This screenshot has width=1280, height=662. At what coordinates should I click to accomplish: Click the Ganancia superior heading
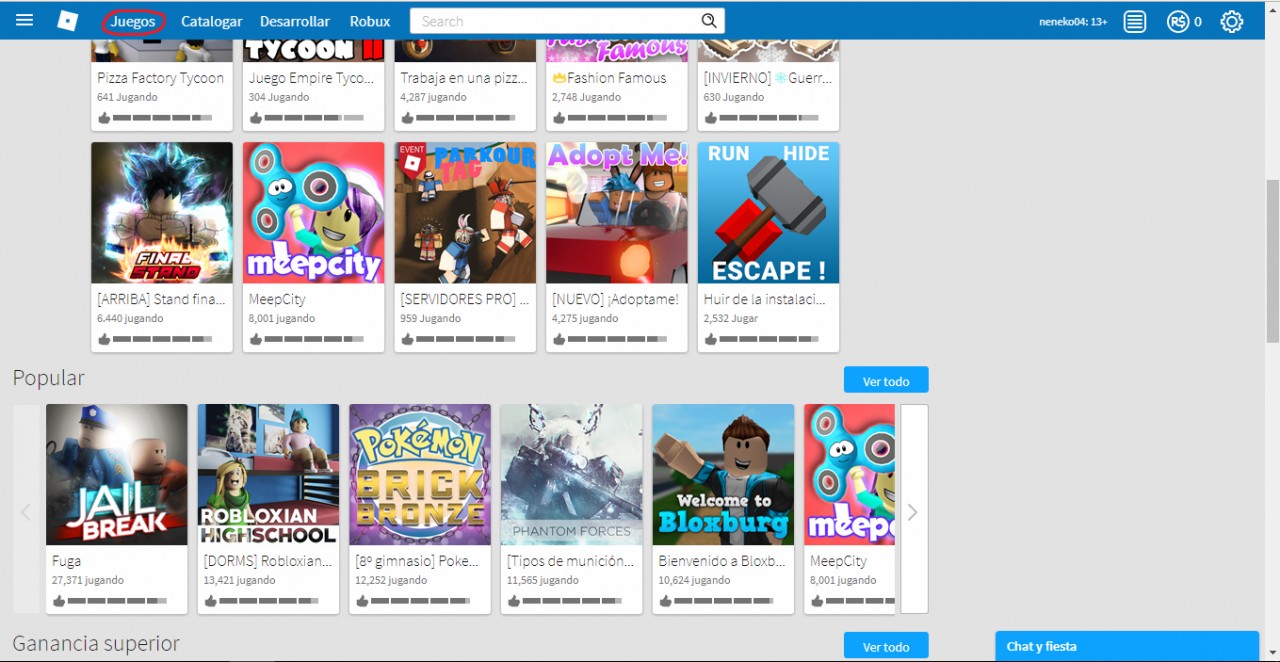[96, 643]
